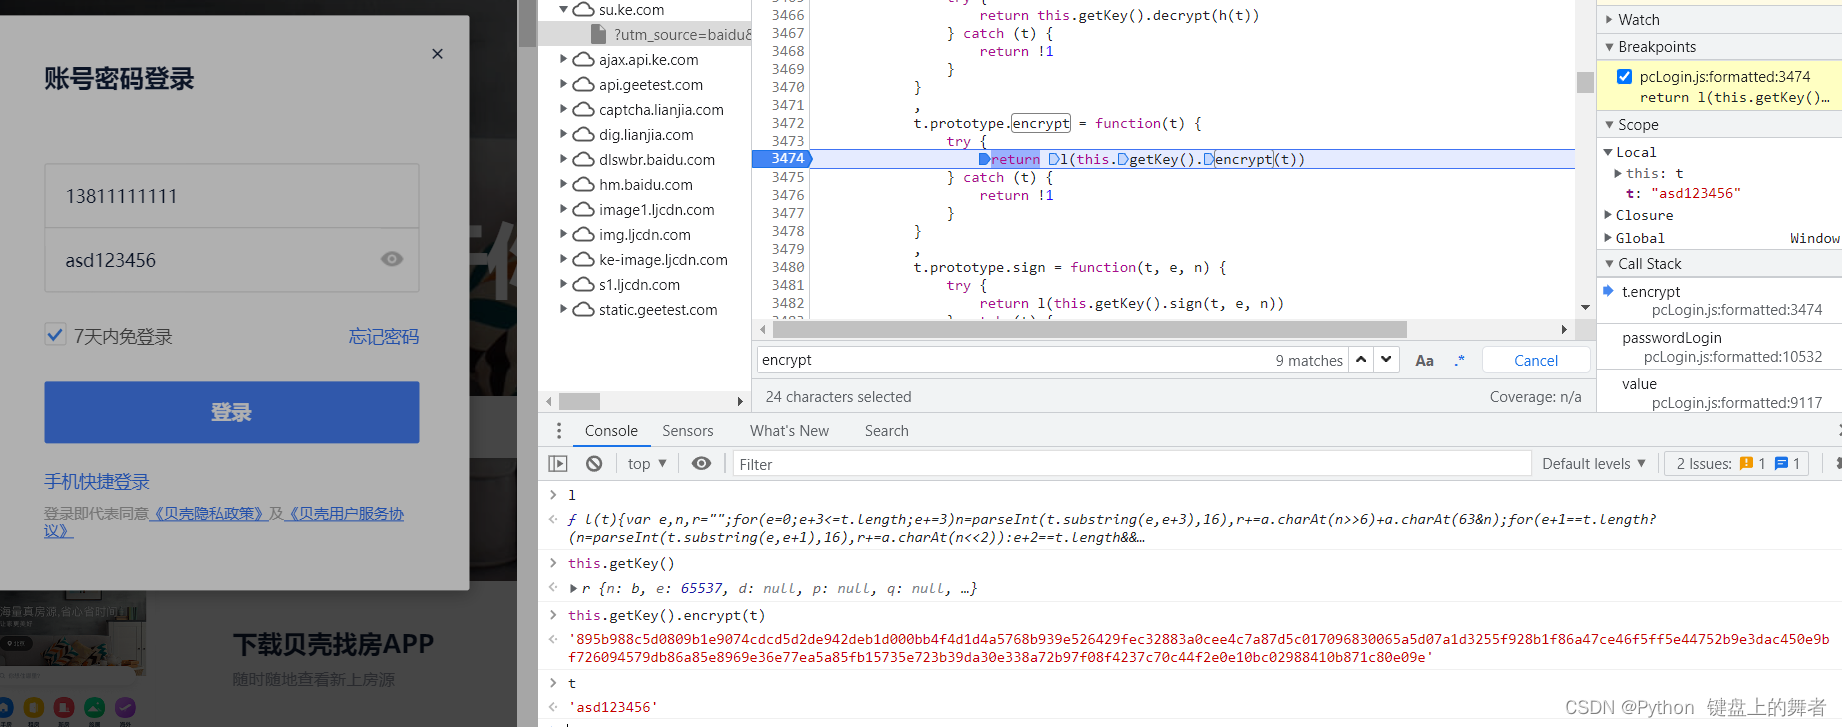
Task: Show console sidebar icon
Action: (x=558, y=464)
